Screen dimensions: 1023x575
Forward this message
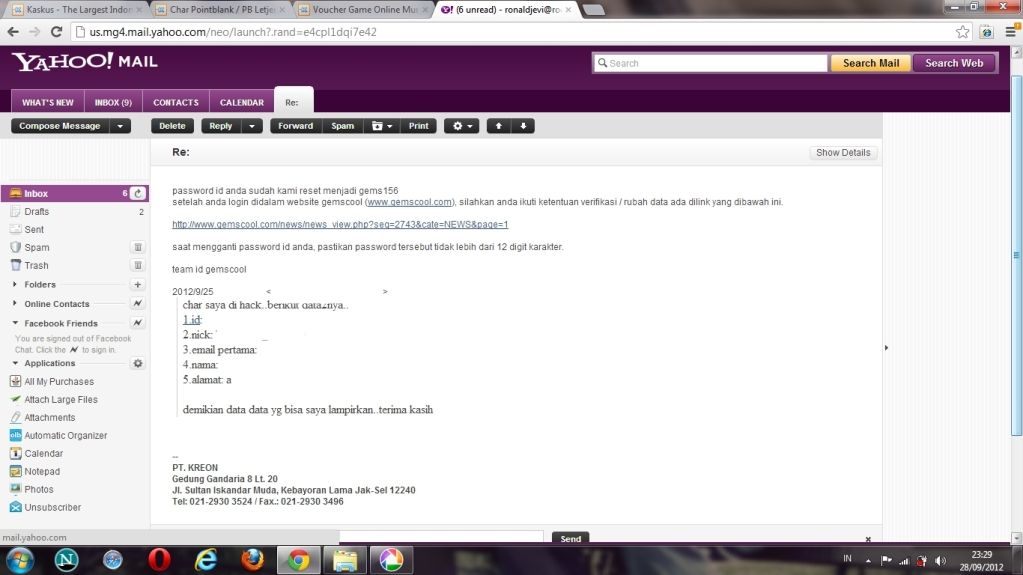point(296,126)
